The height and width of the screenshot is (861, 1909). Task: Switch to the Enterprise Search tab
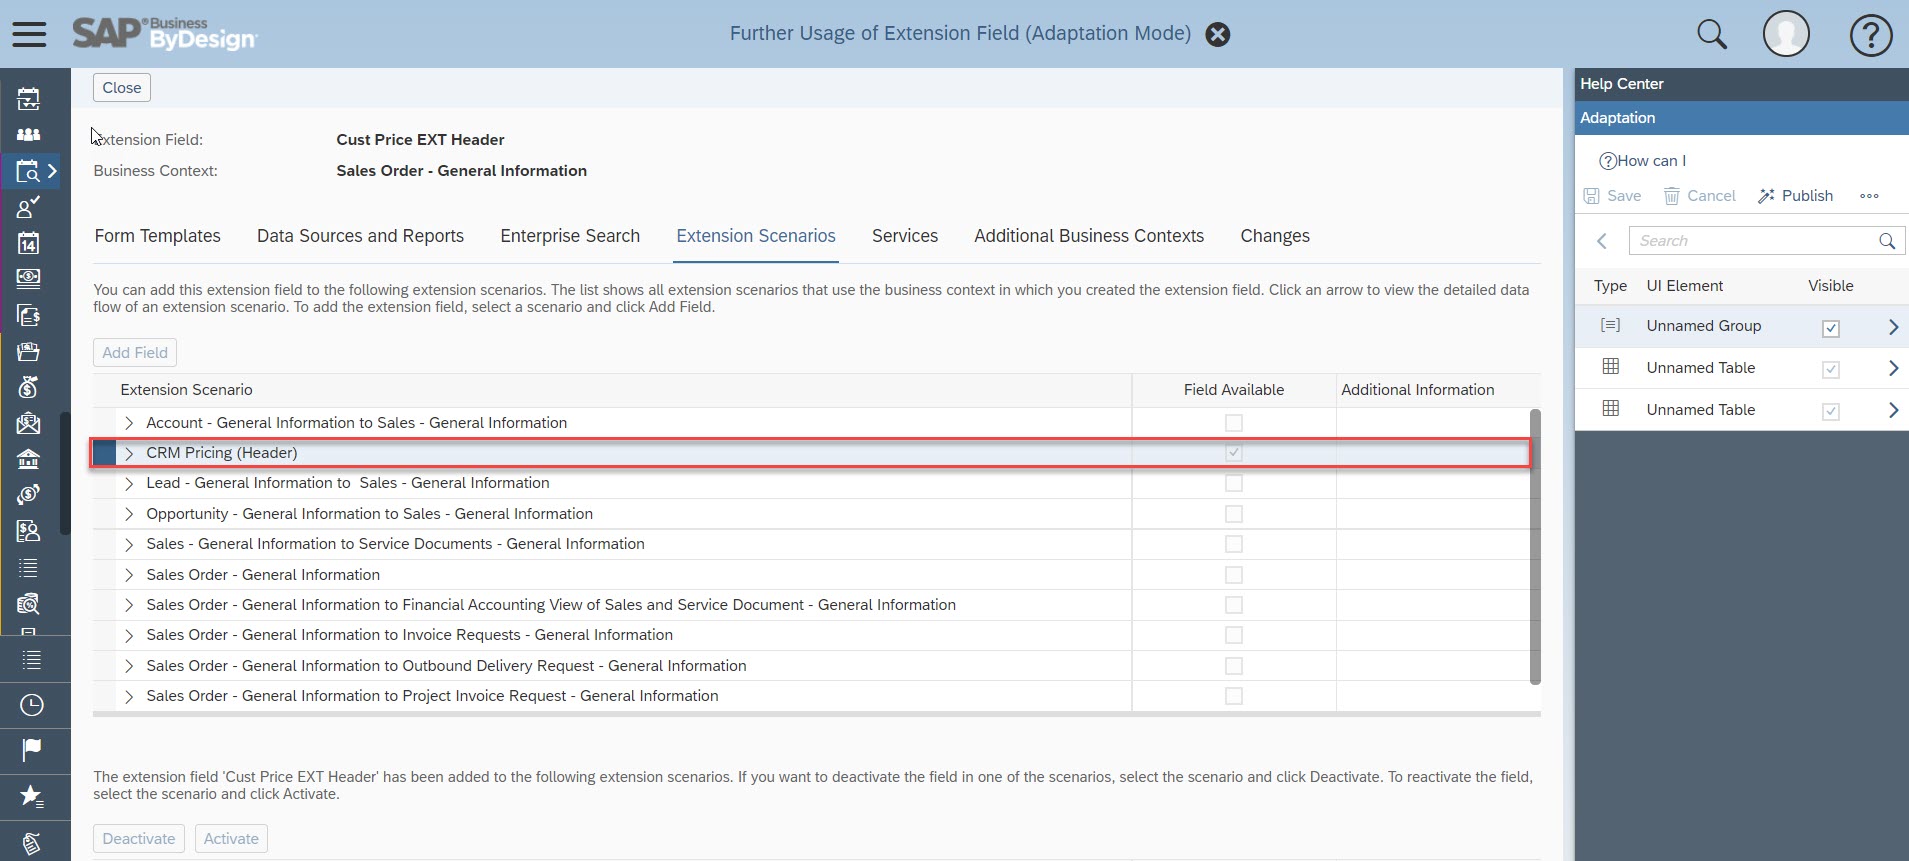click(570, 236)
